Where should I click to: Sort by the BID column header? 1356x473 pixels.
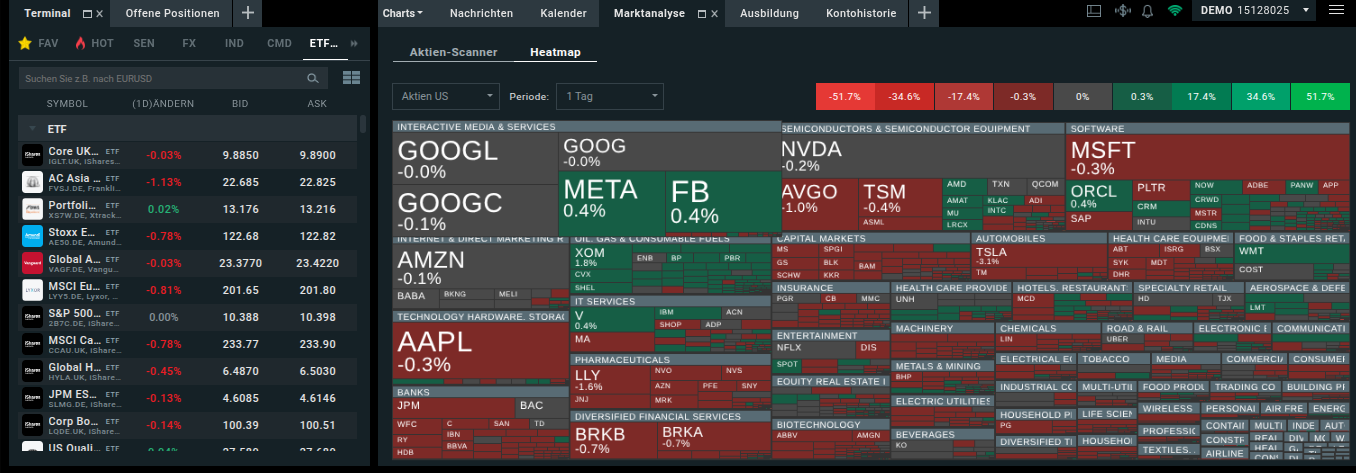point(240,104)
